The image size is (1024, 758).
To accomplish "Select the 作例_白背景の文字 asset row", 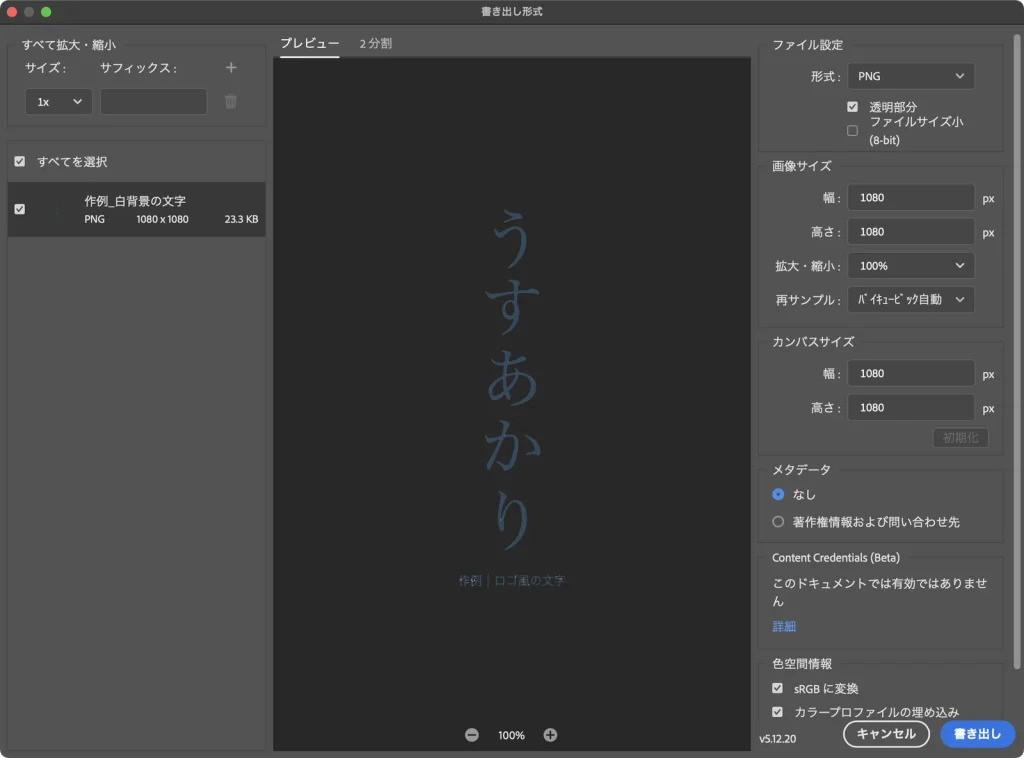I will click(x=136, y=210).
